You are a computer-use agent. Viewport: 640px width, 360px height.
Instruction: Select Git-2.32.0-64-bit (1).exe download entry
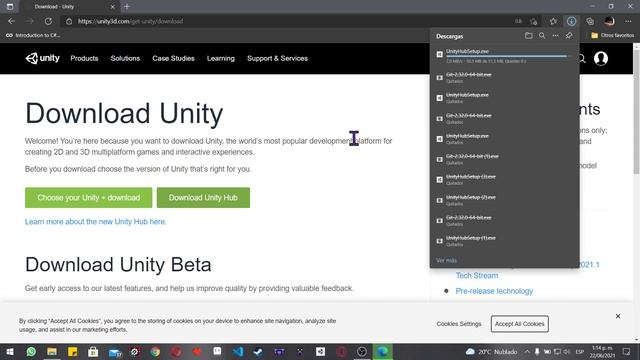[x=504, y=159]
